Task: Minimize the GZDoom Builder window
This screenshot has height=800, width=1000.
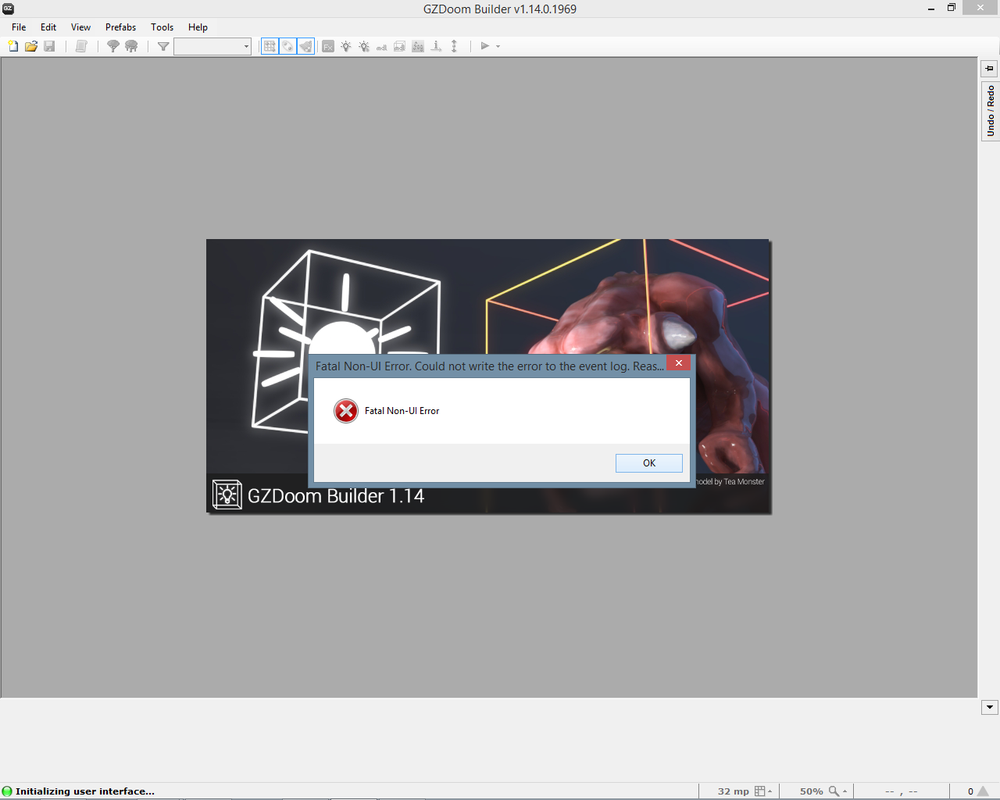Action: tap(931, 8)
